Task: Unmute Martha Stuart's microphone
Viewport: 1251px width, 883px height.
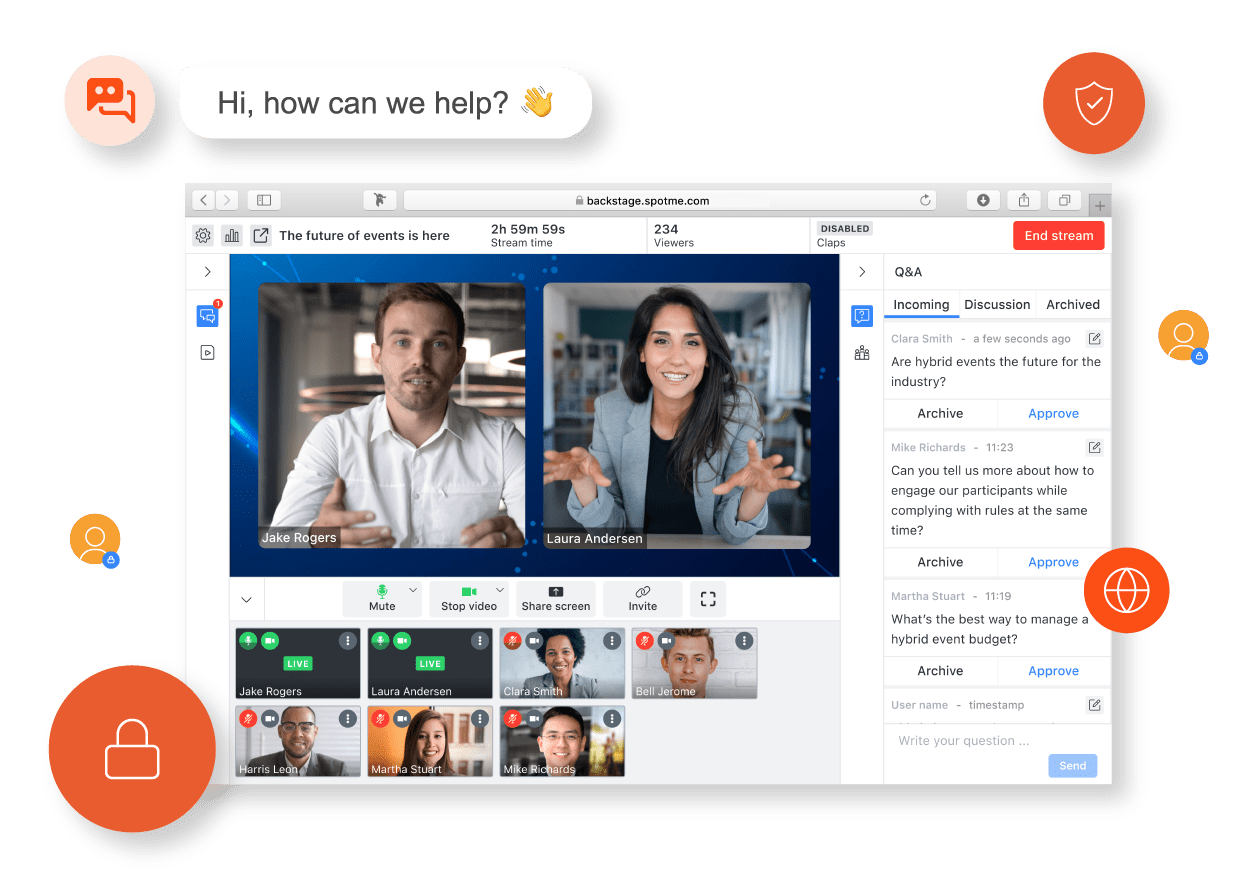Action: point(380,718)
